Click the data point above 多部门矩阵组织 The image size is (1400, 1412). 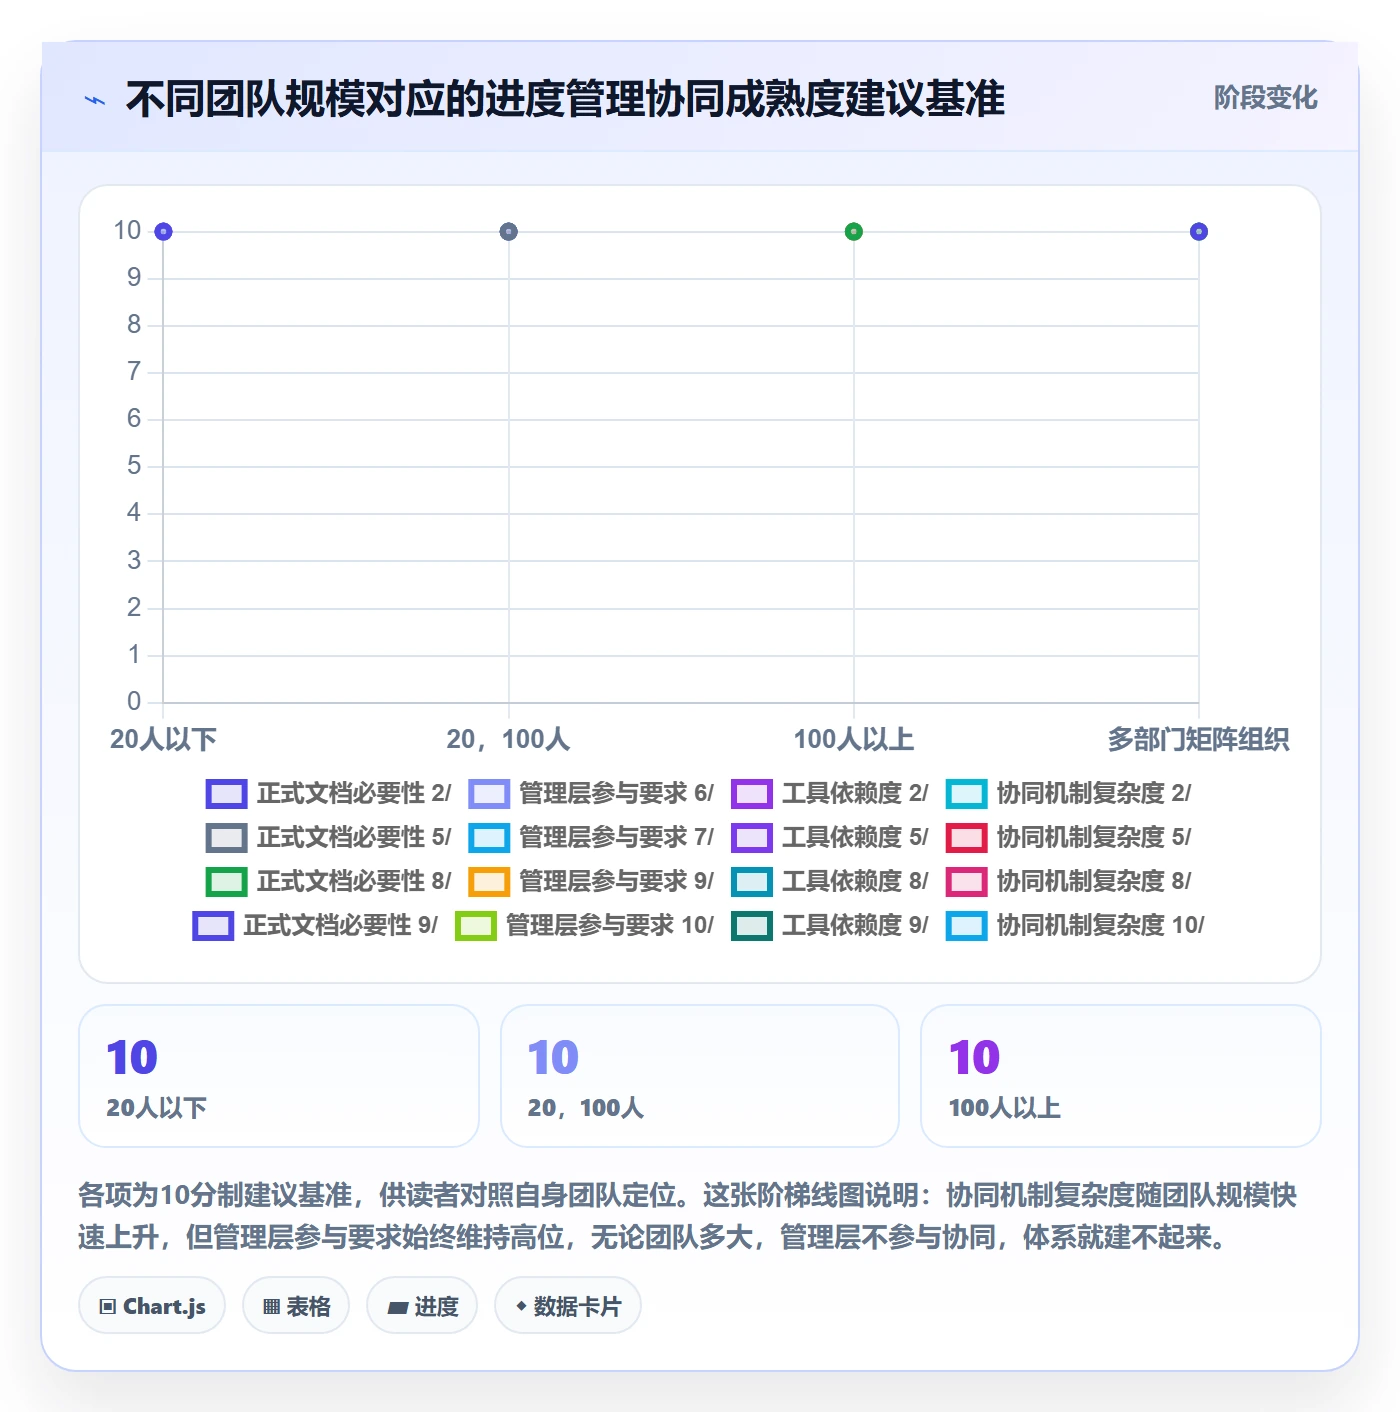(x=1199, y=232)
